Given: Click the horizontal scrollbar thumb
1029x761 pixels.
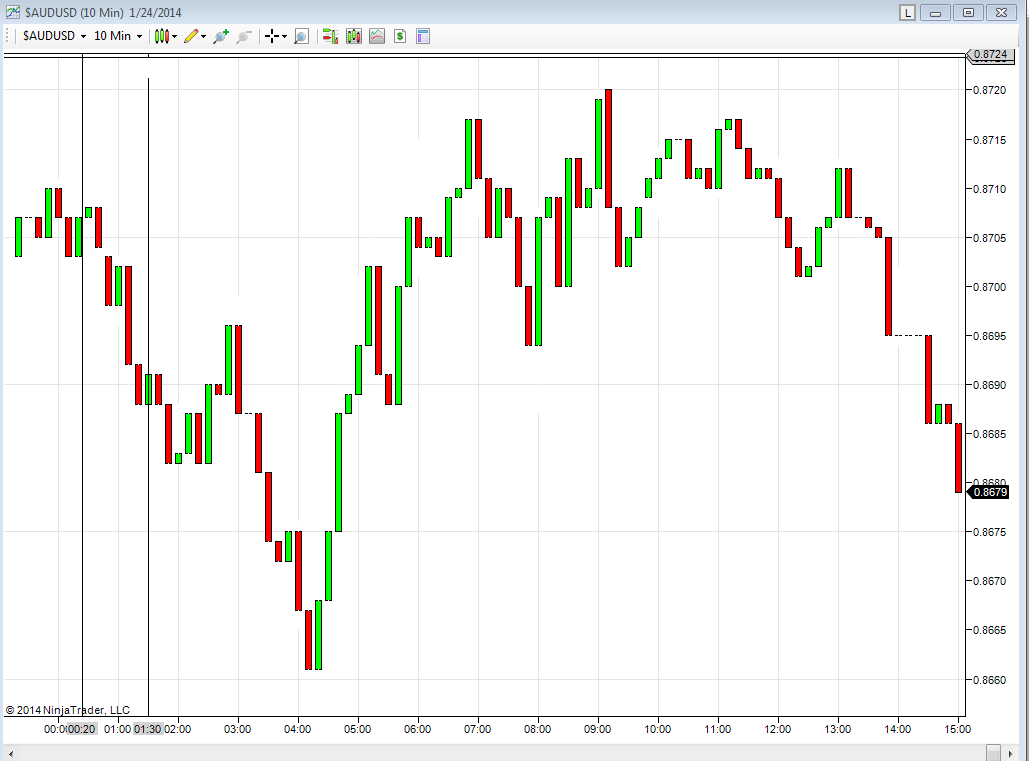Looking at the screenshot, I should click(994, 753).
